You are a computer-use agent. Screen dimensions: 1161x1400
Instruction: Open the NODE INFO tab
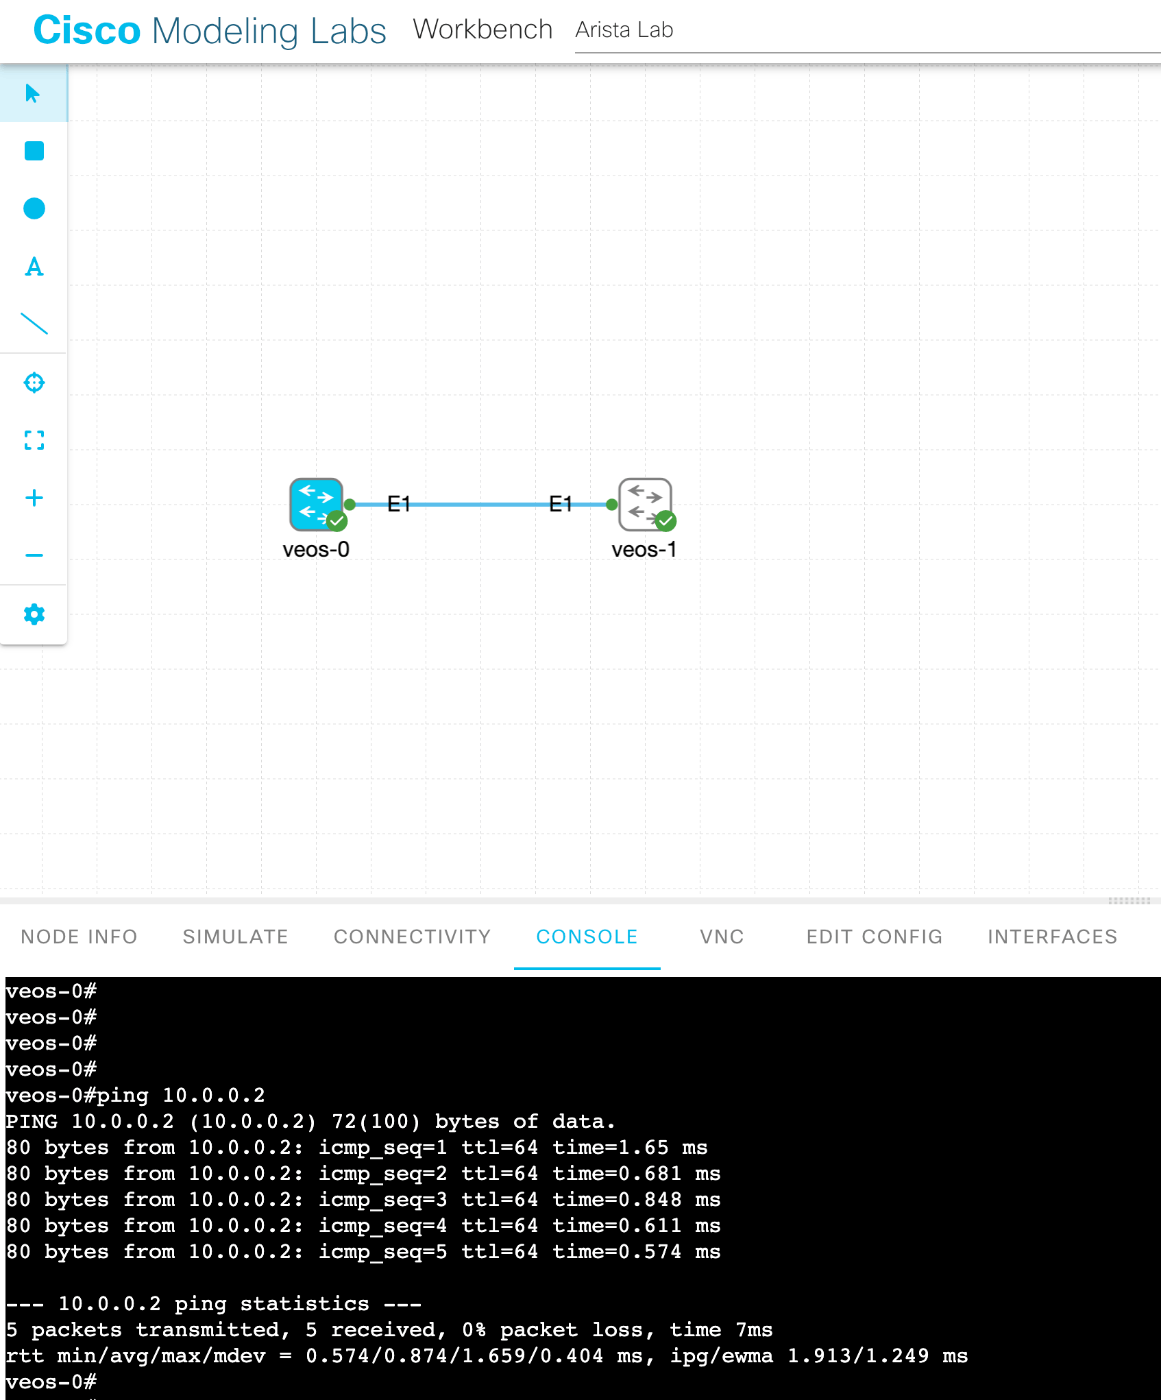click(79, 937)
